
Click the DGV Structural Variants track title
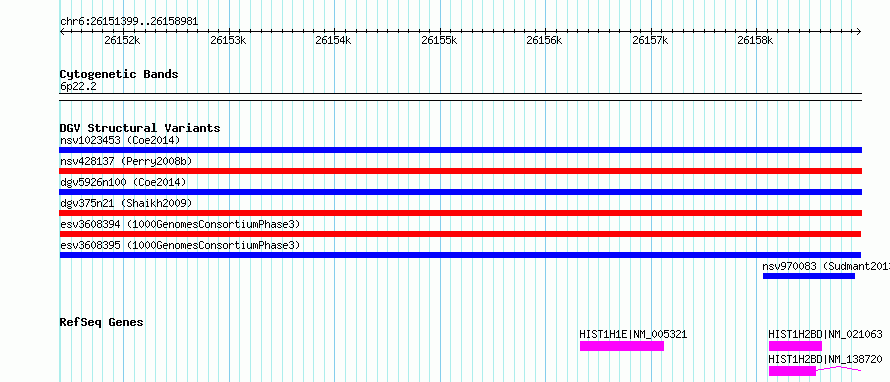pos(140,128)
